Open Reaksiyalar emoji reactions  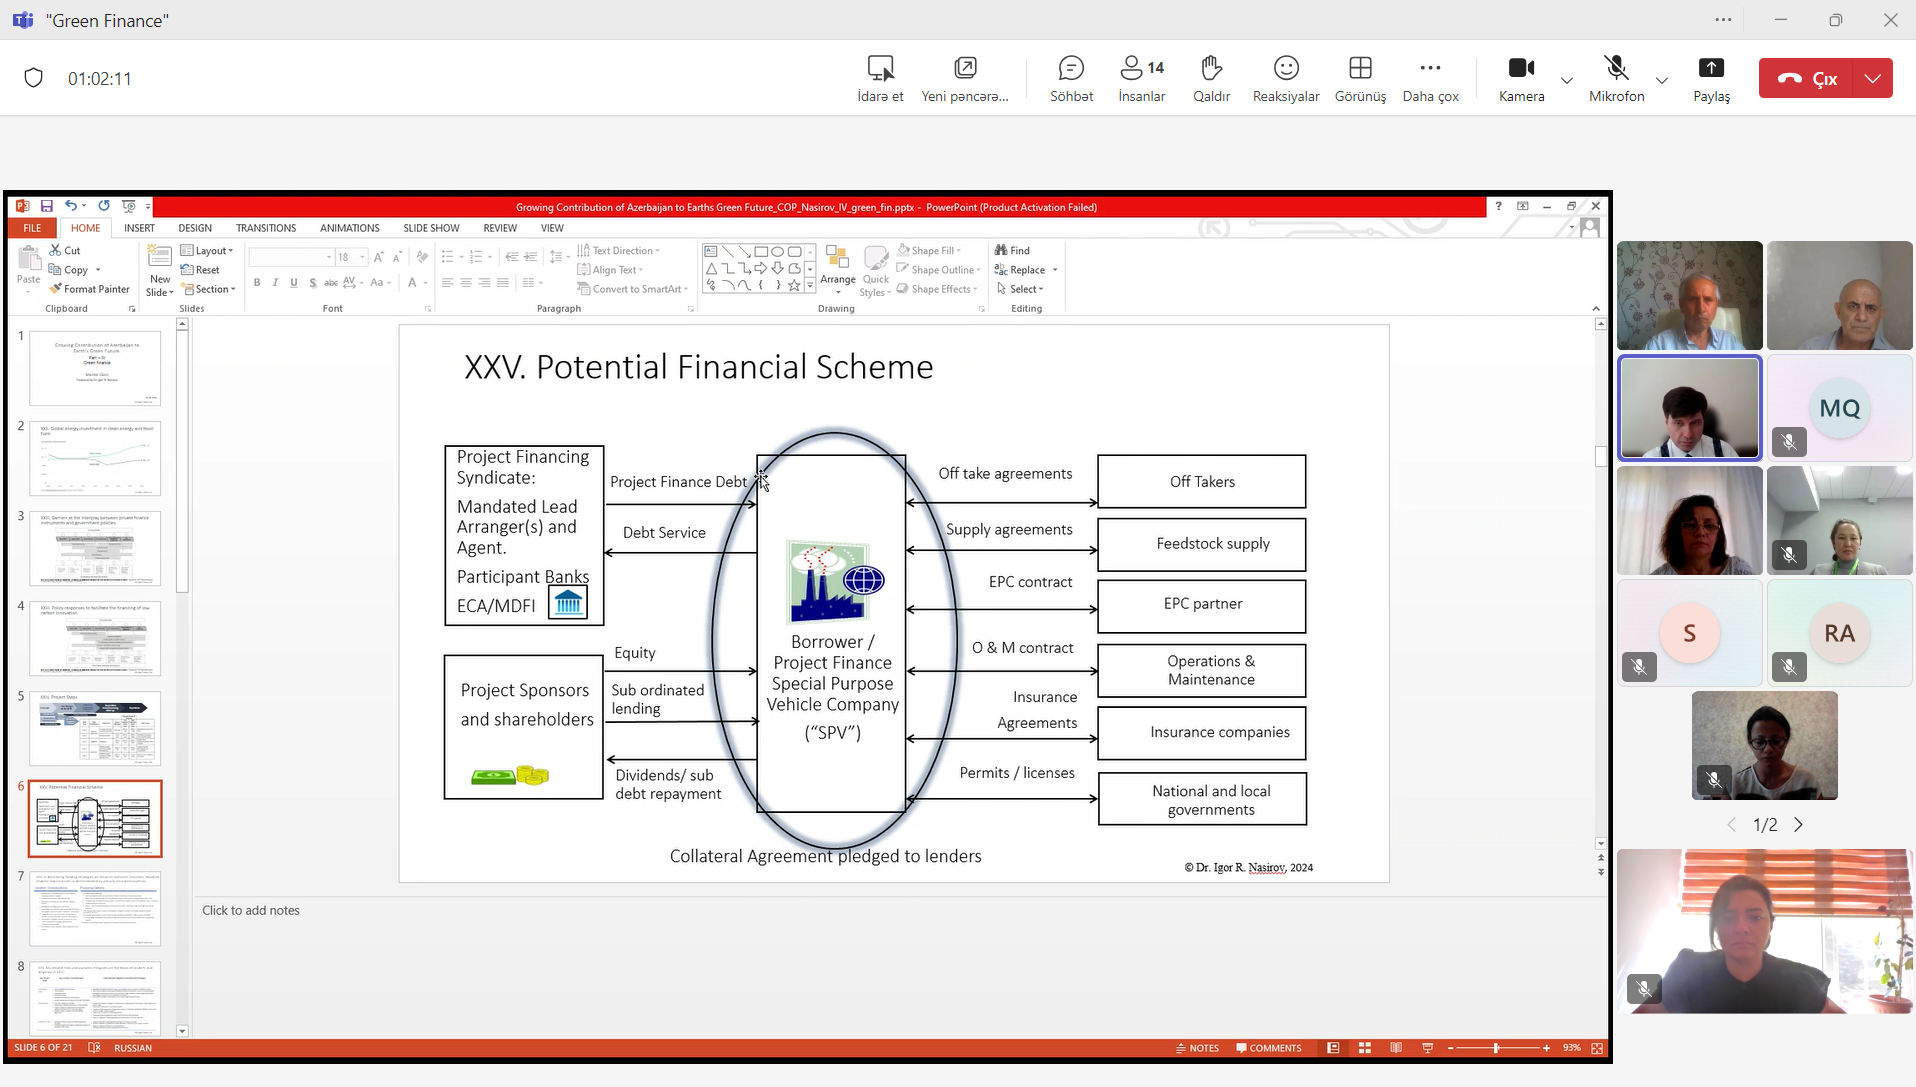coord(1286,78)
